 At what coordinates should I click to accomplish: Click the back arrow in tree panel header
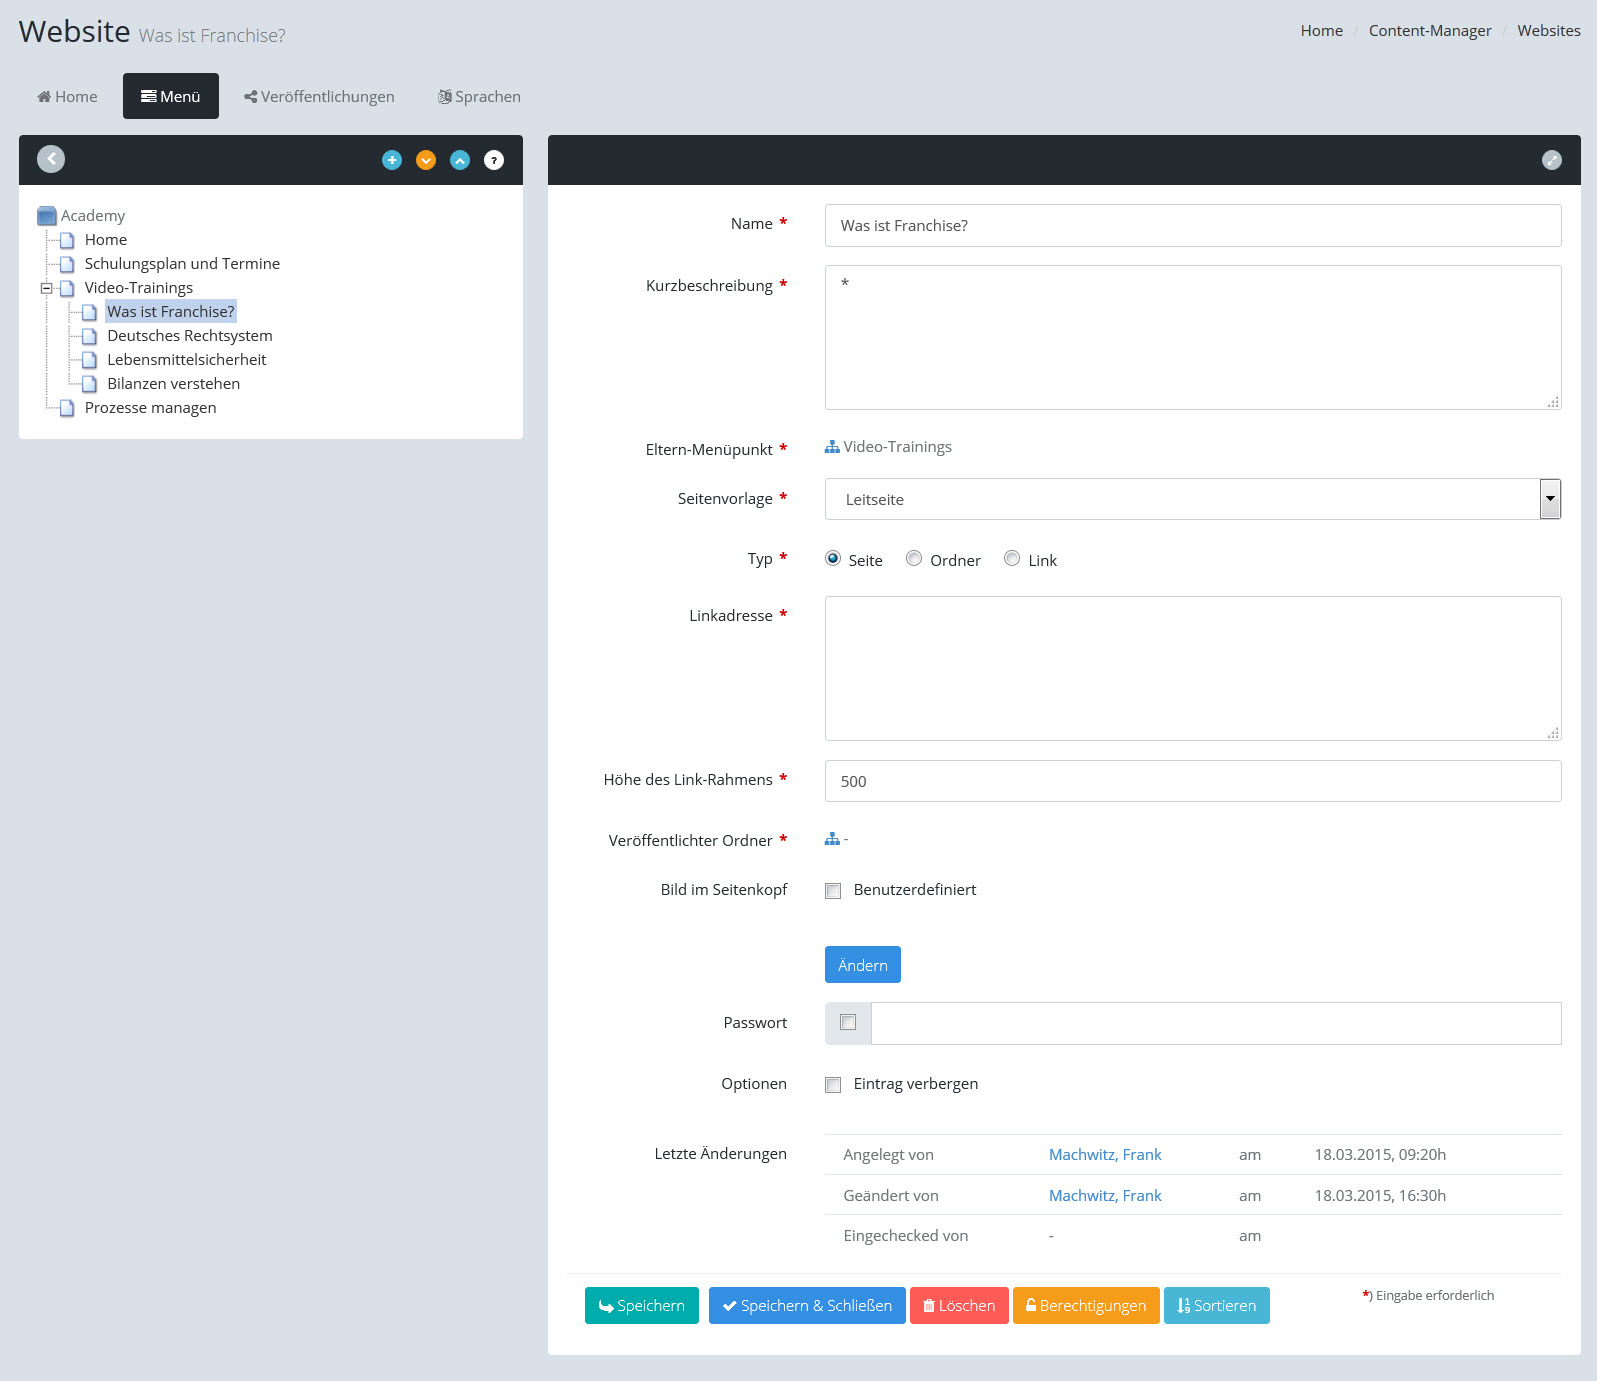point(51,159)
